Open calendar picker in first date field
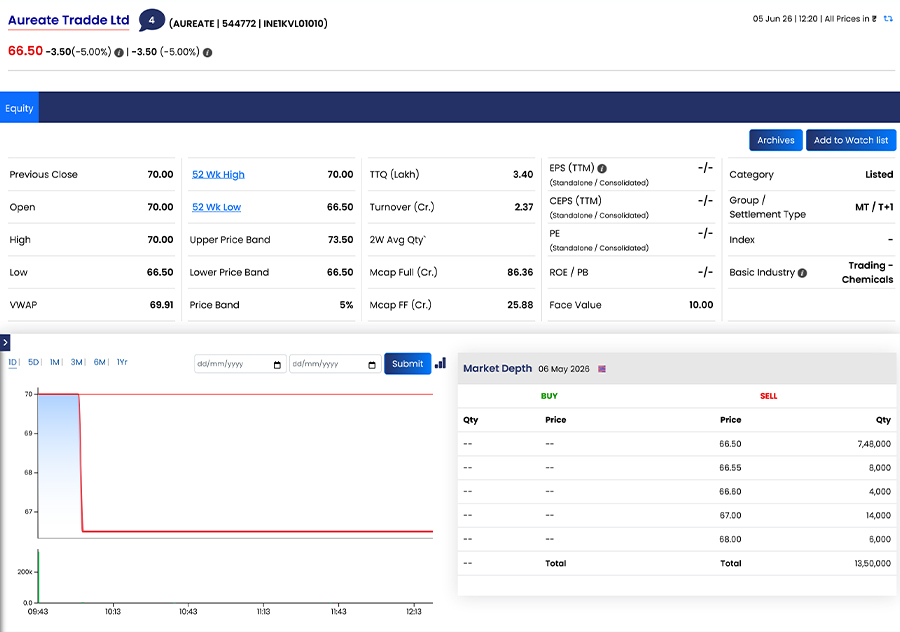The height and width of the screenshot is (632, 900). pos(277,365)
